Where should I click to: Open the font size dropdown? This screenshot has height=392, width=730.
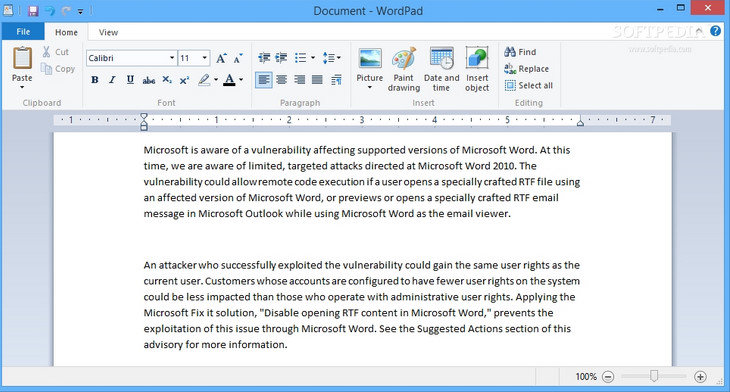click(x=204, y=58)
